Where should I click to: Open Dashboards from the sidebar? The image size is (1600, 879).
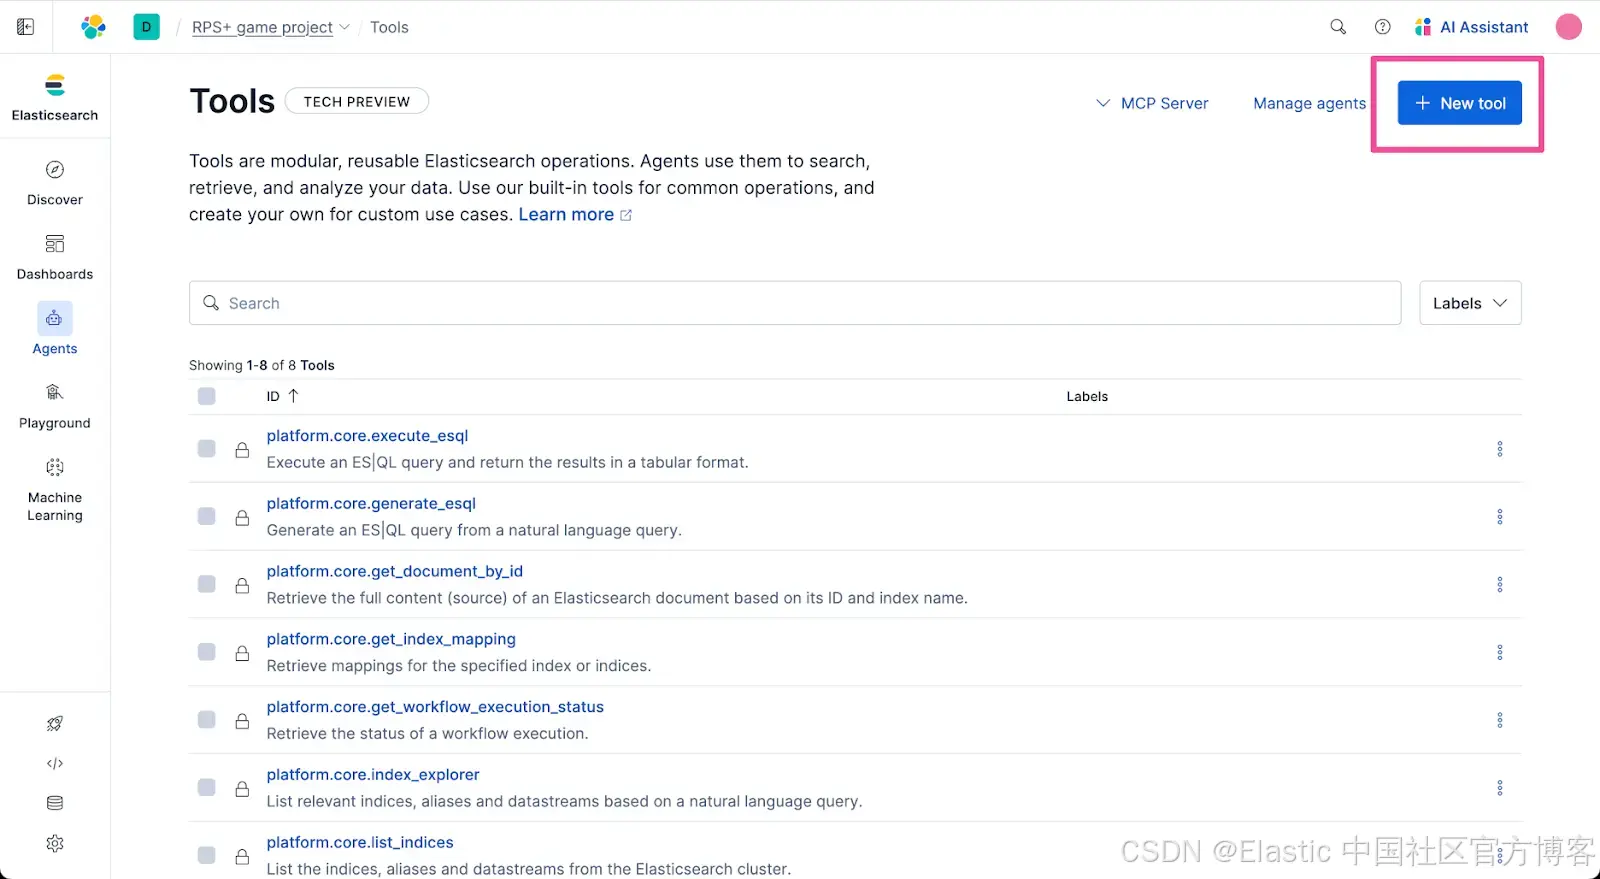click(x=55, y=258)
